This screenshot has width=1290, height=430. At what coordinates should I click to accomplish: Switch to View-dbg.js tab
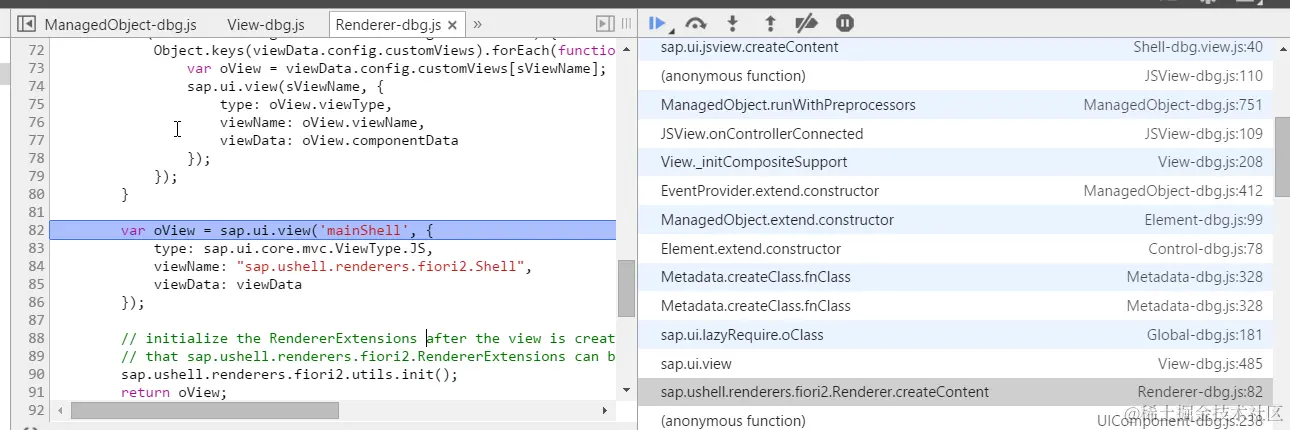tap(266, 24)
